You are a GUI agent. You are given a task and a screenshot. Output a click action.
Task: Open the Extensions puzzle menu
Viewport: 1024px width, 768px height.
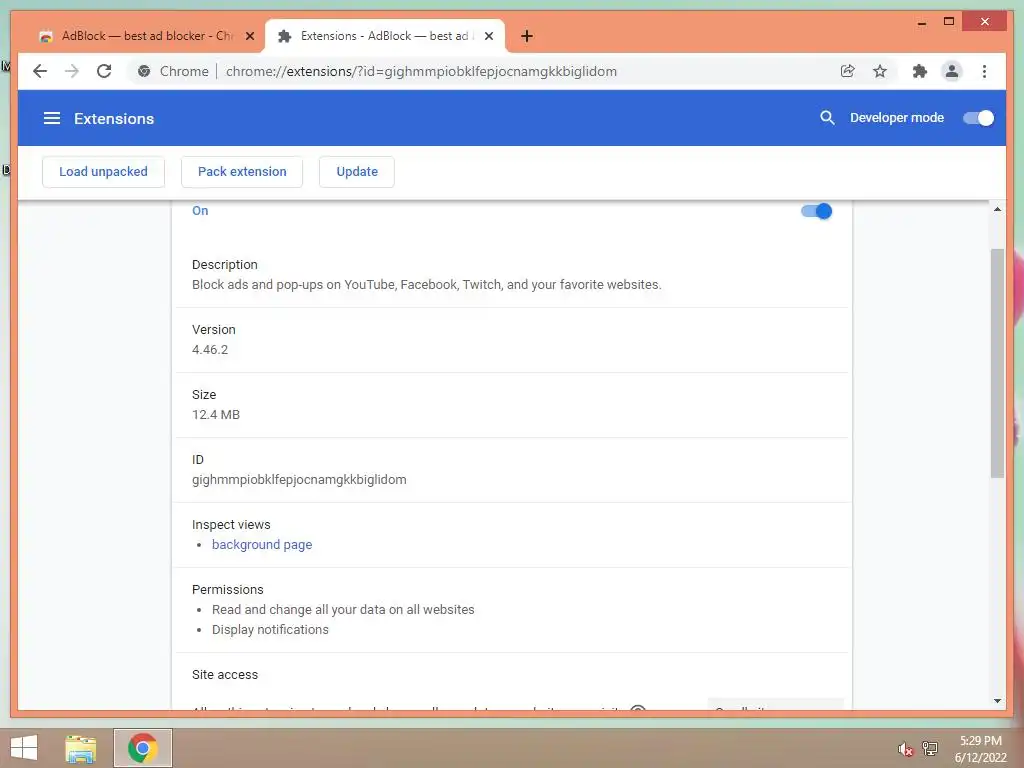click(x=920, y=71)
